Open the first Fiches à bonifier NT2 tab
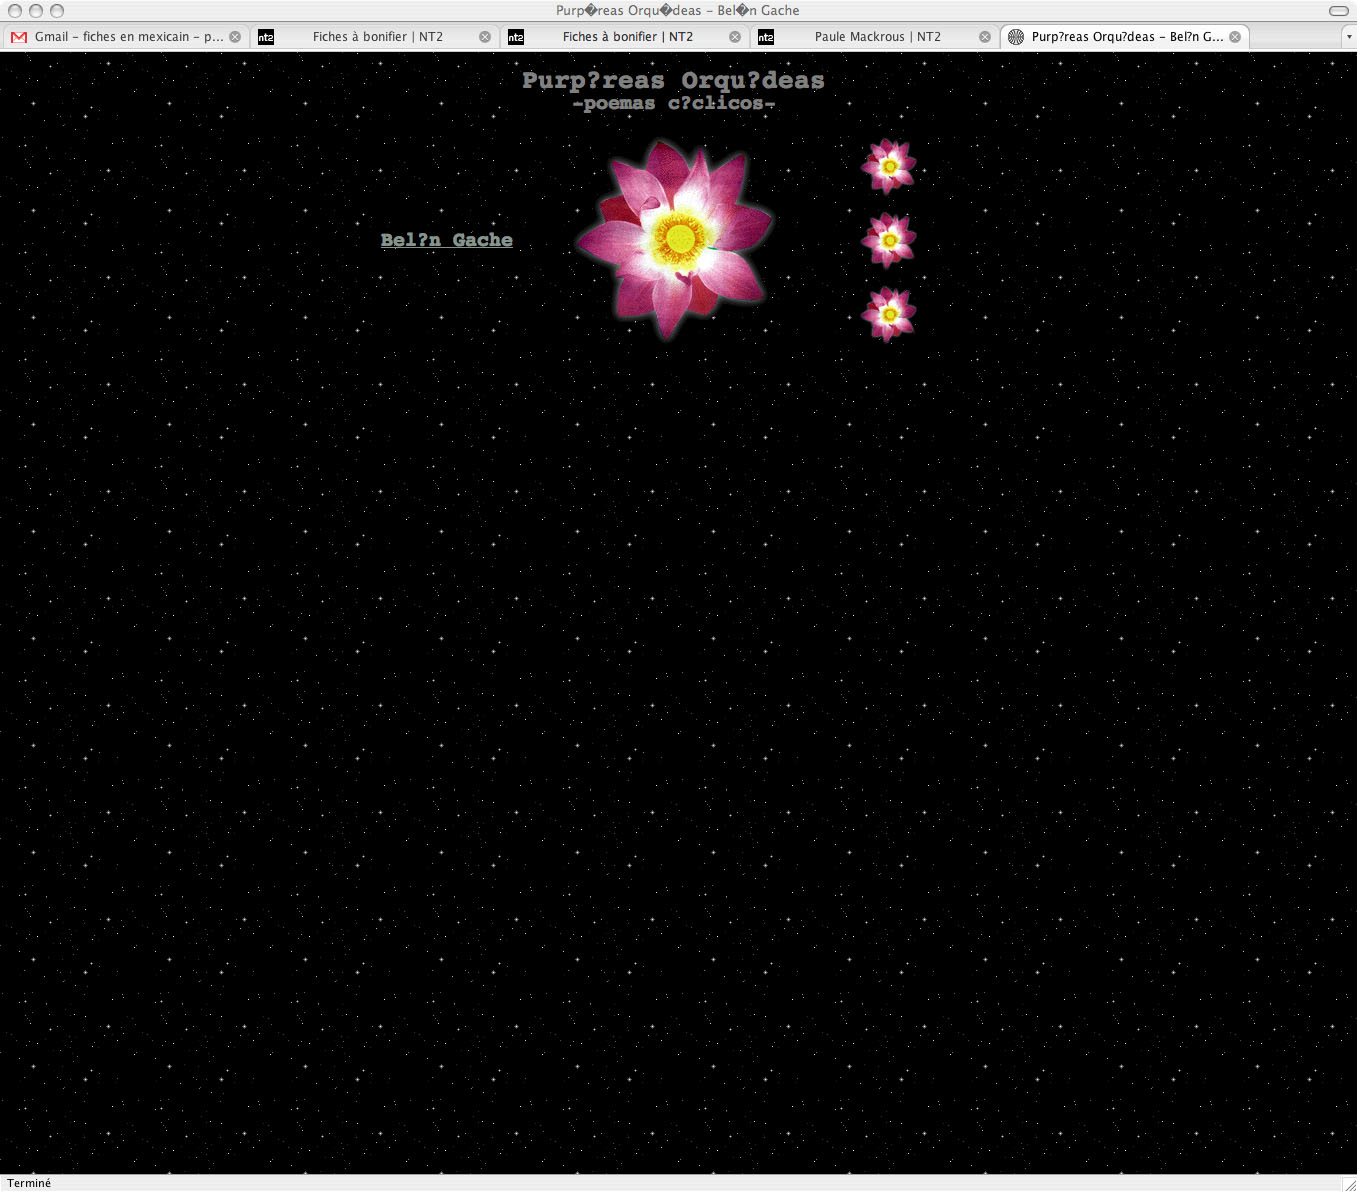Viewport: 1357px width, 1192px height. click(375, 37)
